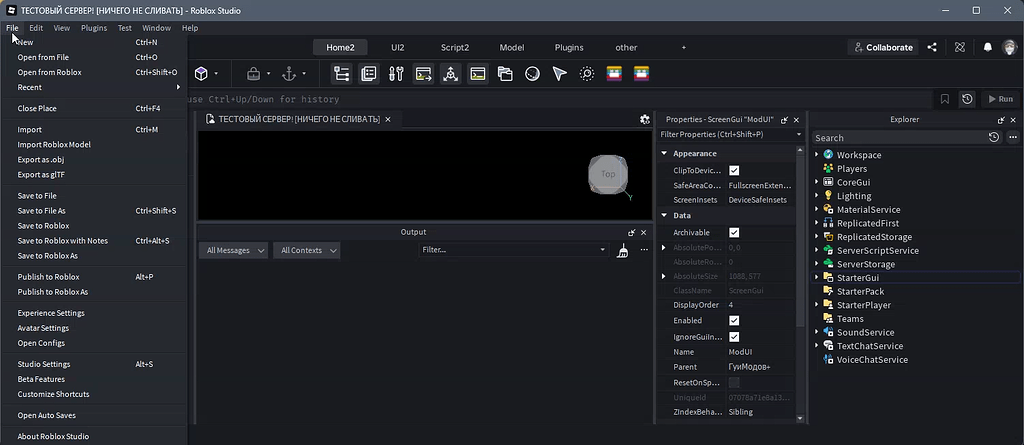Click the Top view cube gizmo
This screenshot has height=445, width=1024.
608,174
